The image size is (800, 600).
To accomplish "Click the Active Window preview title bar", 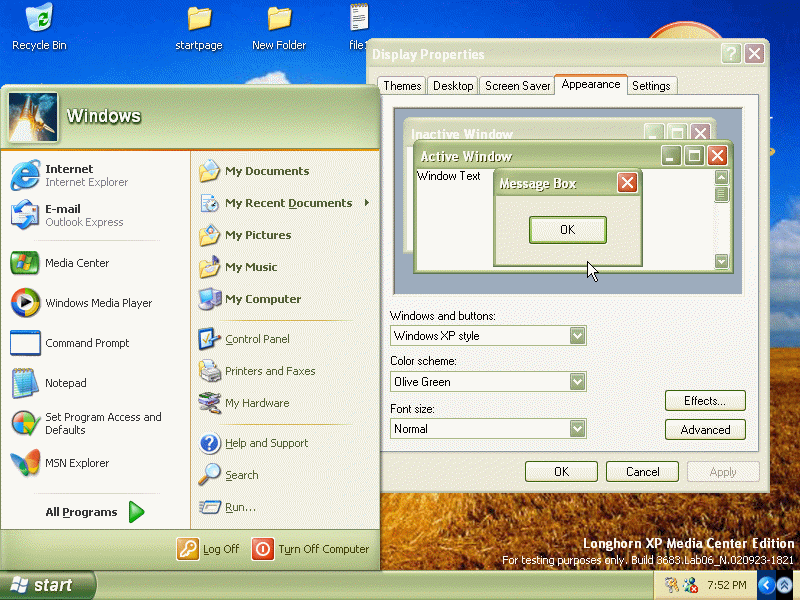I will (573, 156).
